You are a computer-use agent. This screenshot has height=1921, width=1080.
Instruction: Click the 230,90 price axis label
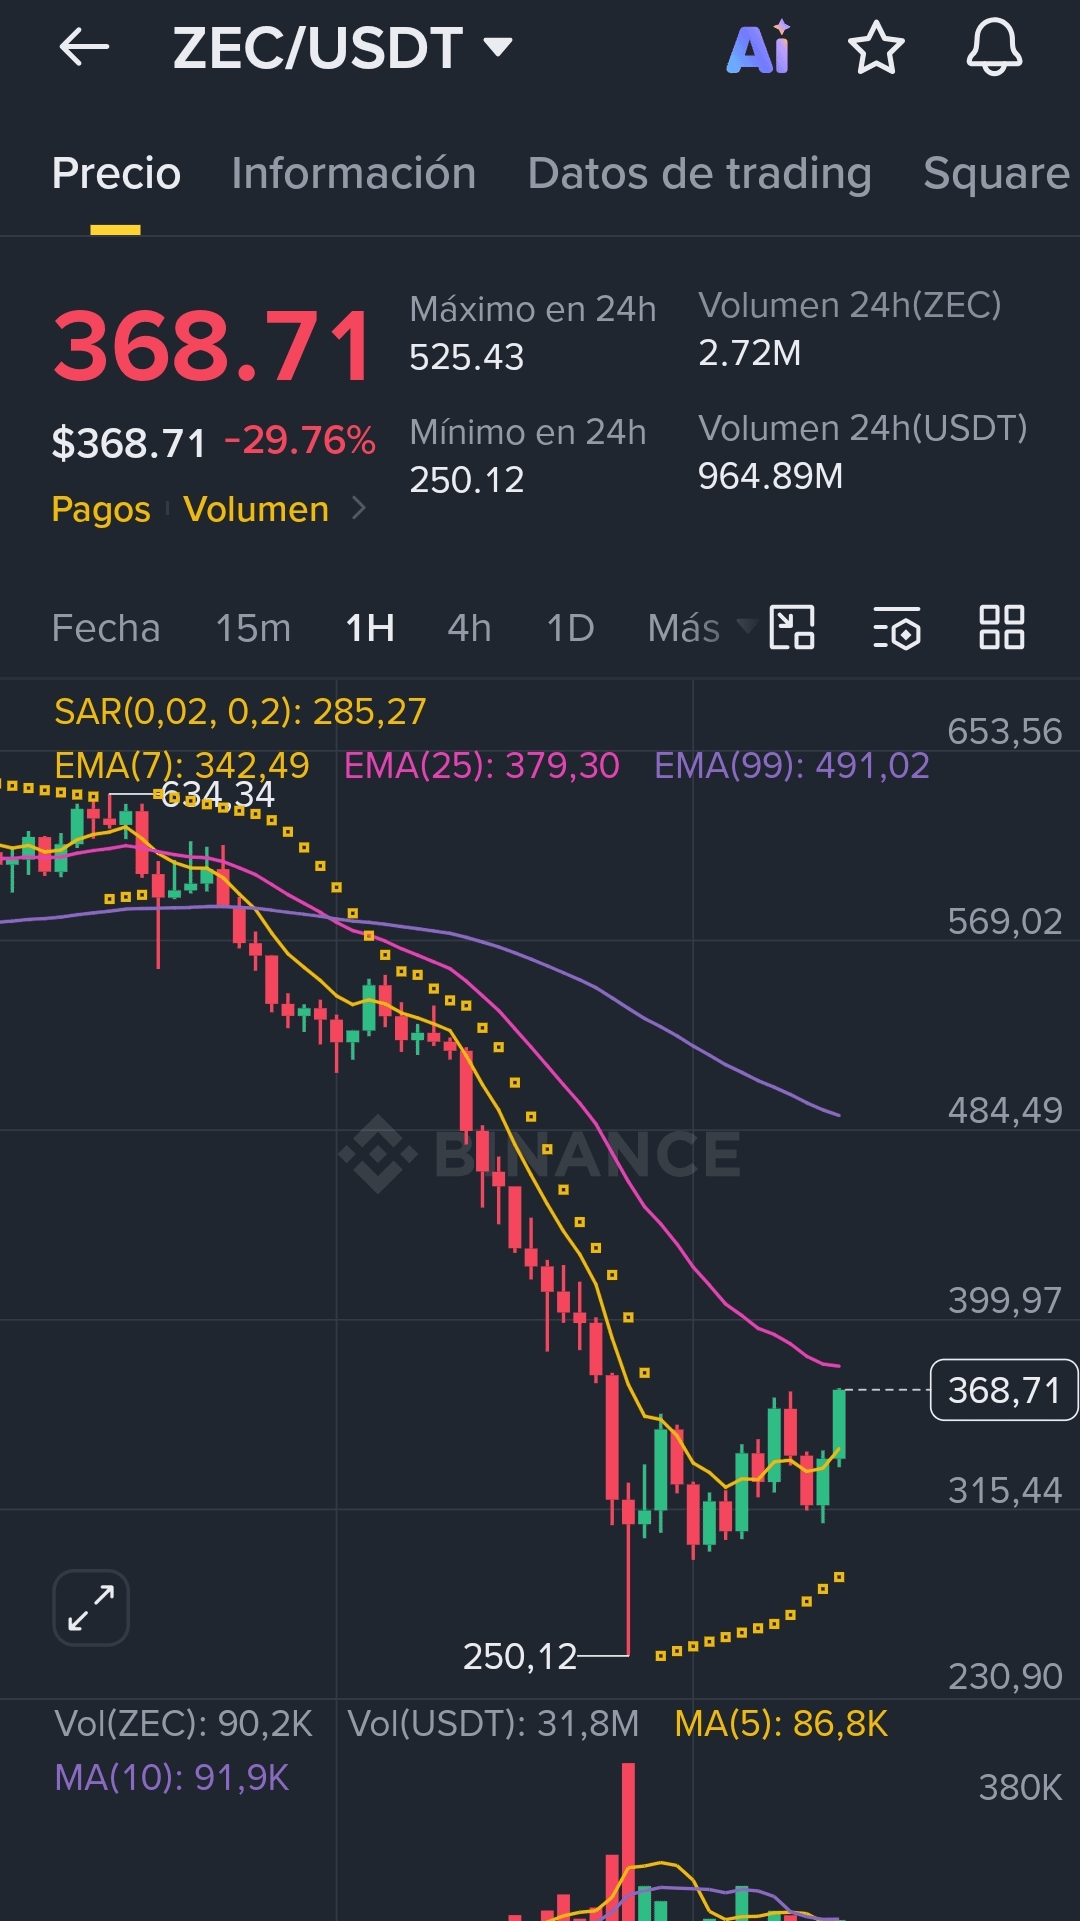1005,1676
